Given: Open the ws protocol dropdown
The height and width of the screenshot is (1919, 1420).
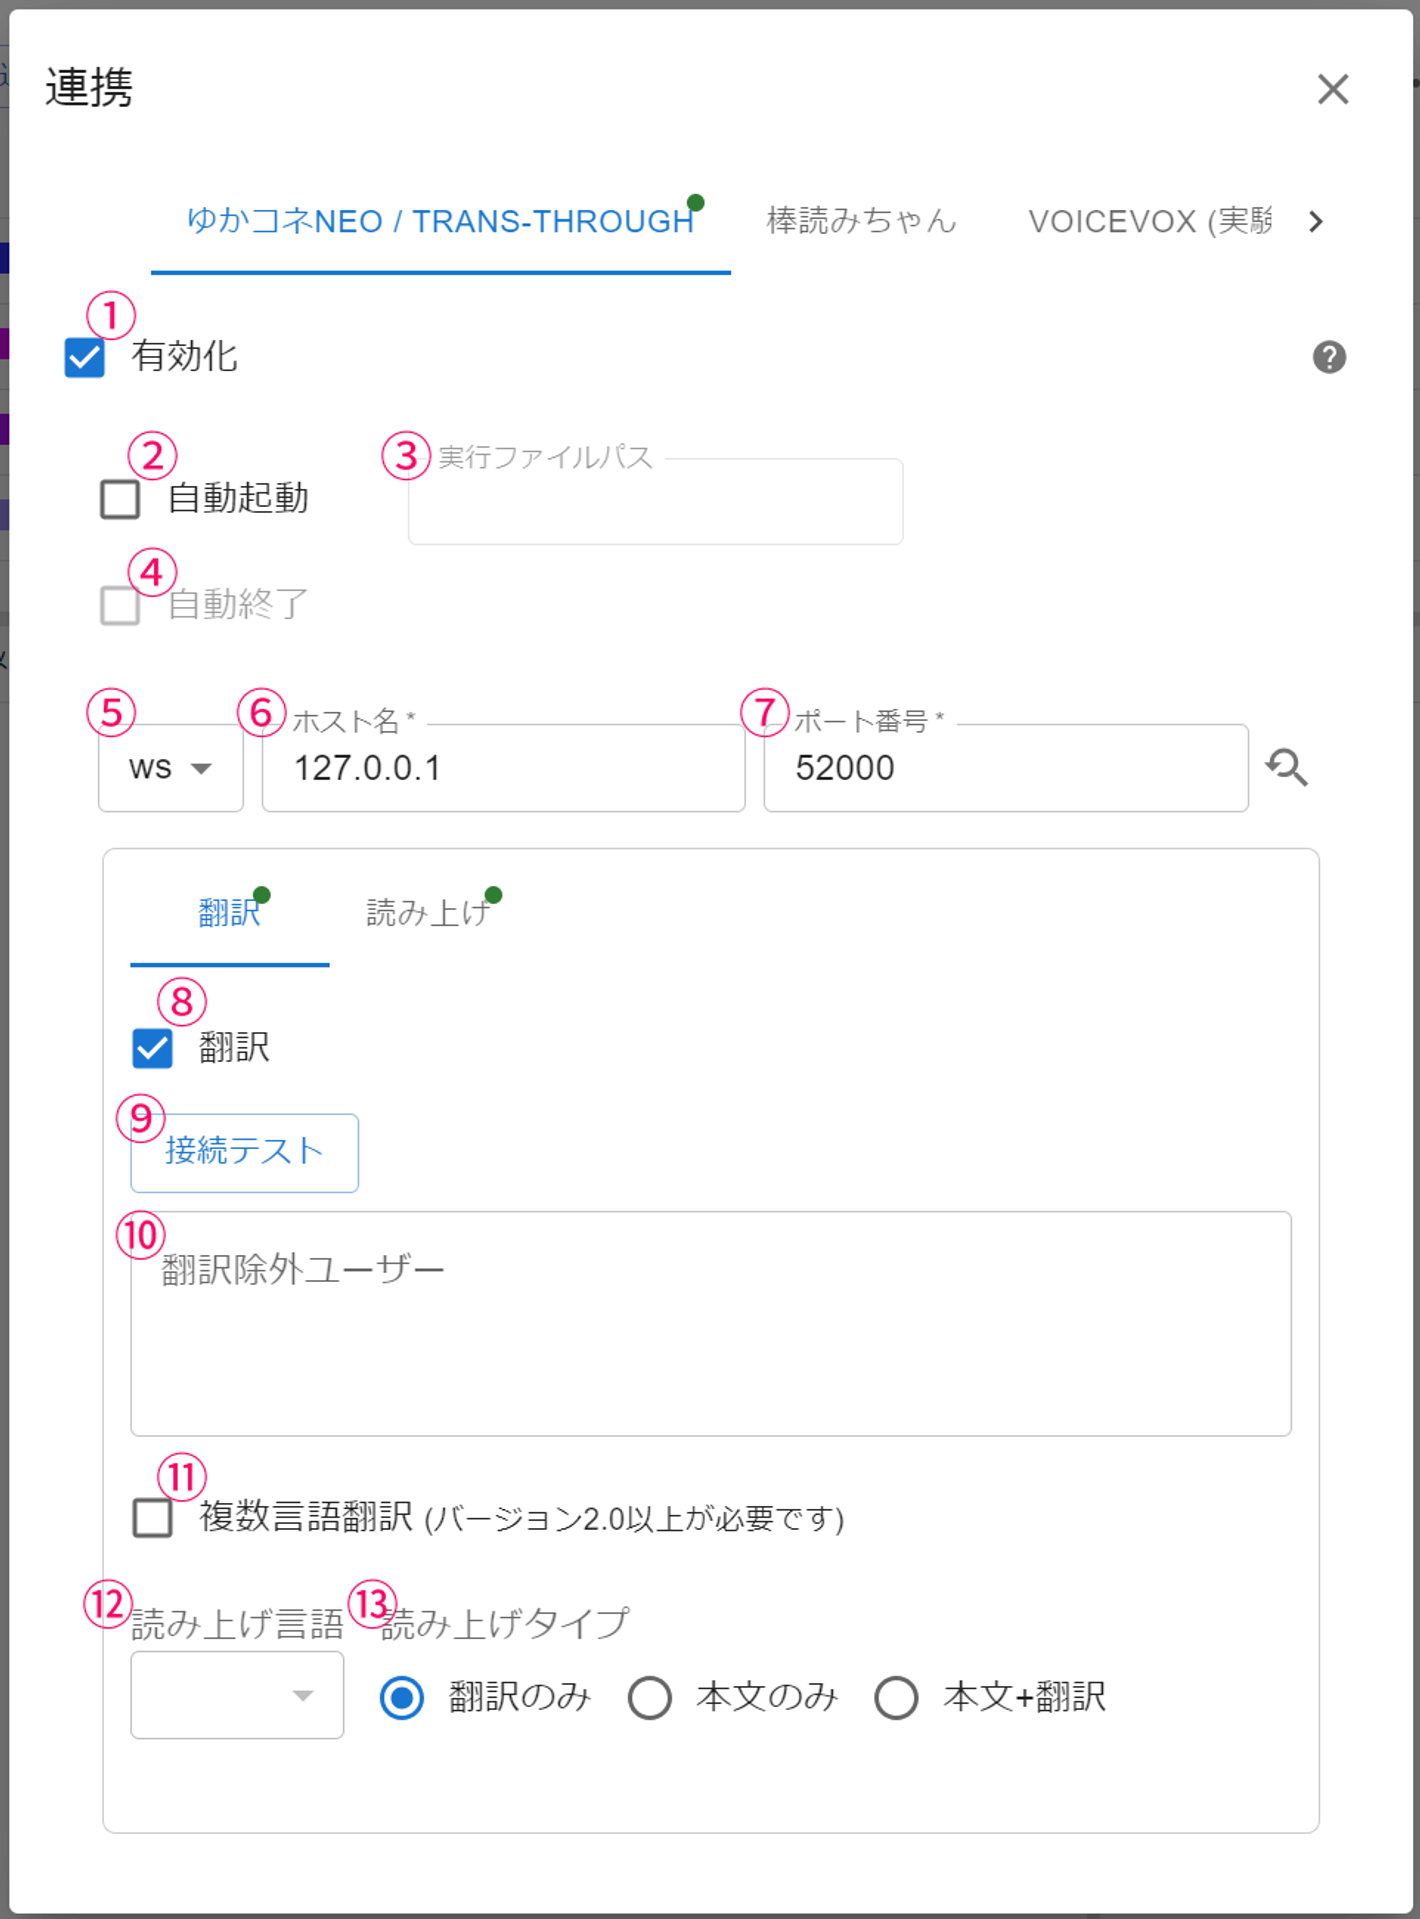Looking at the screenshot, I should pyautogui.click(x=171, y=768).
